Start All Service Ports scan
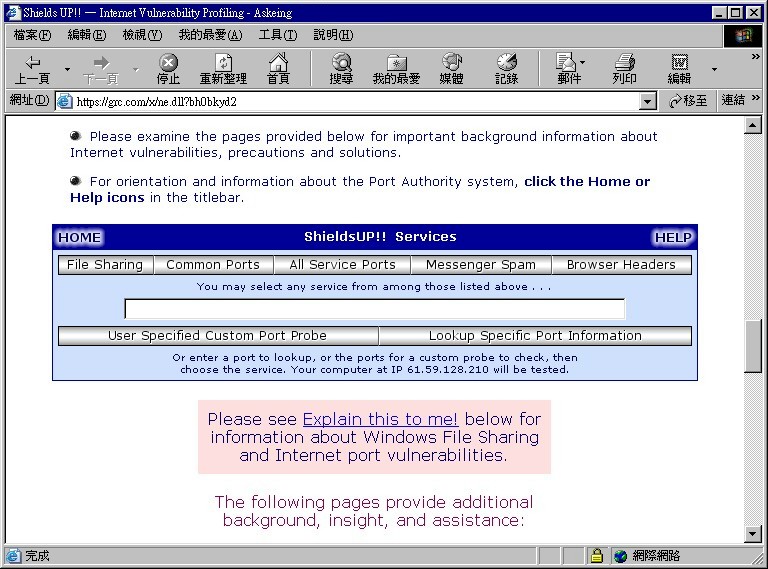This screenshot has width=768, height=569. [x=342, y=265]
